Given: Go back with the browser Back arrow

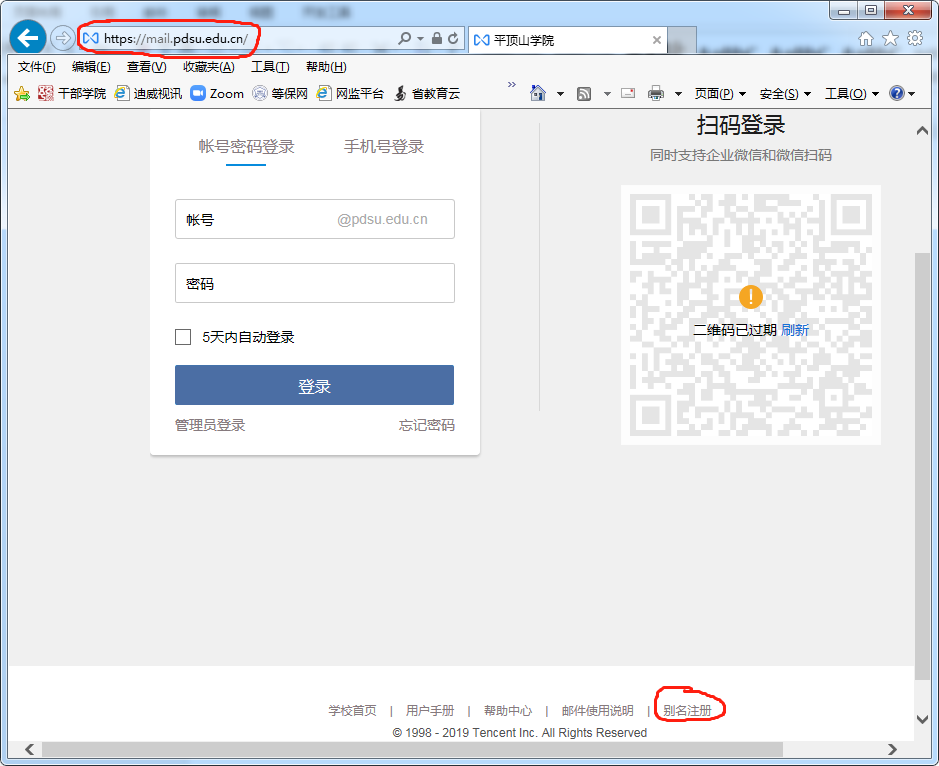Looking at the screenshot, I should click(28, 38).
